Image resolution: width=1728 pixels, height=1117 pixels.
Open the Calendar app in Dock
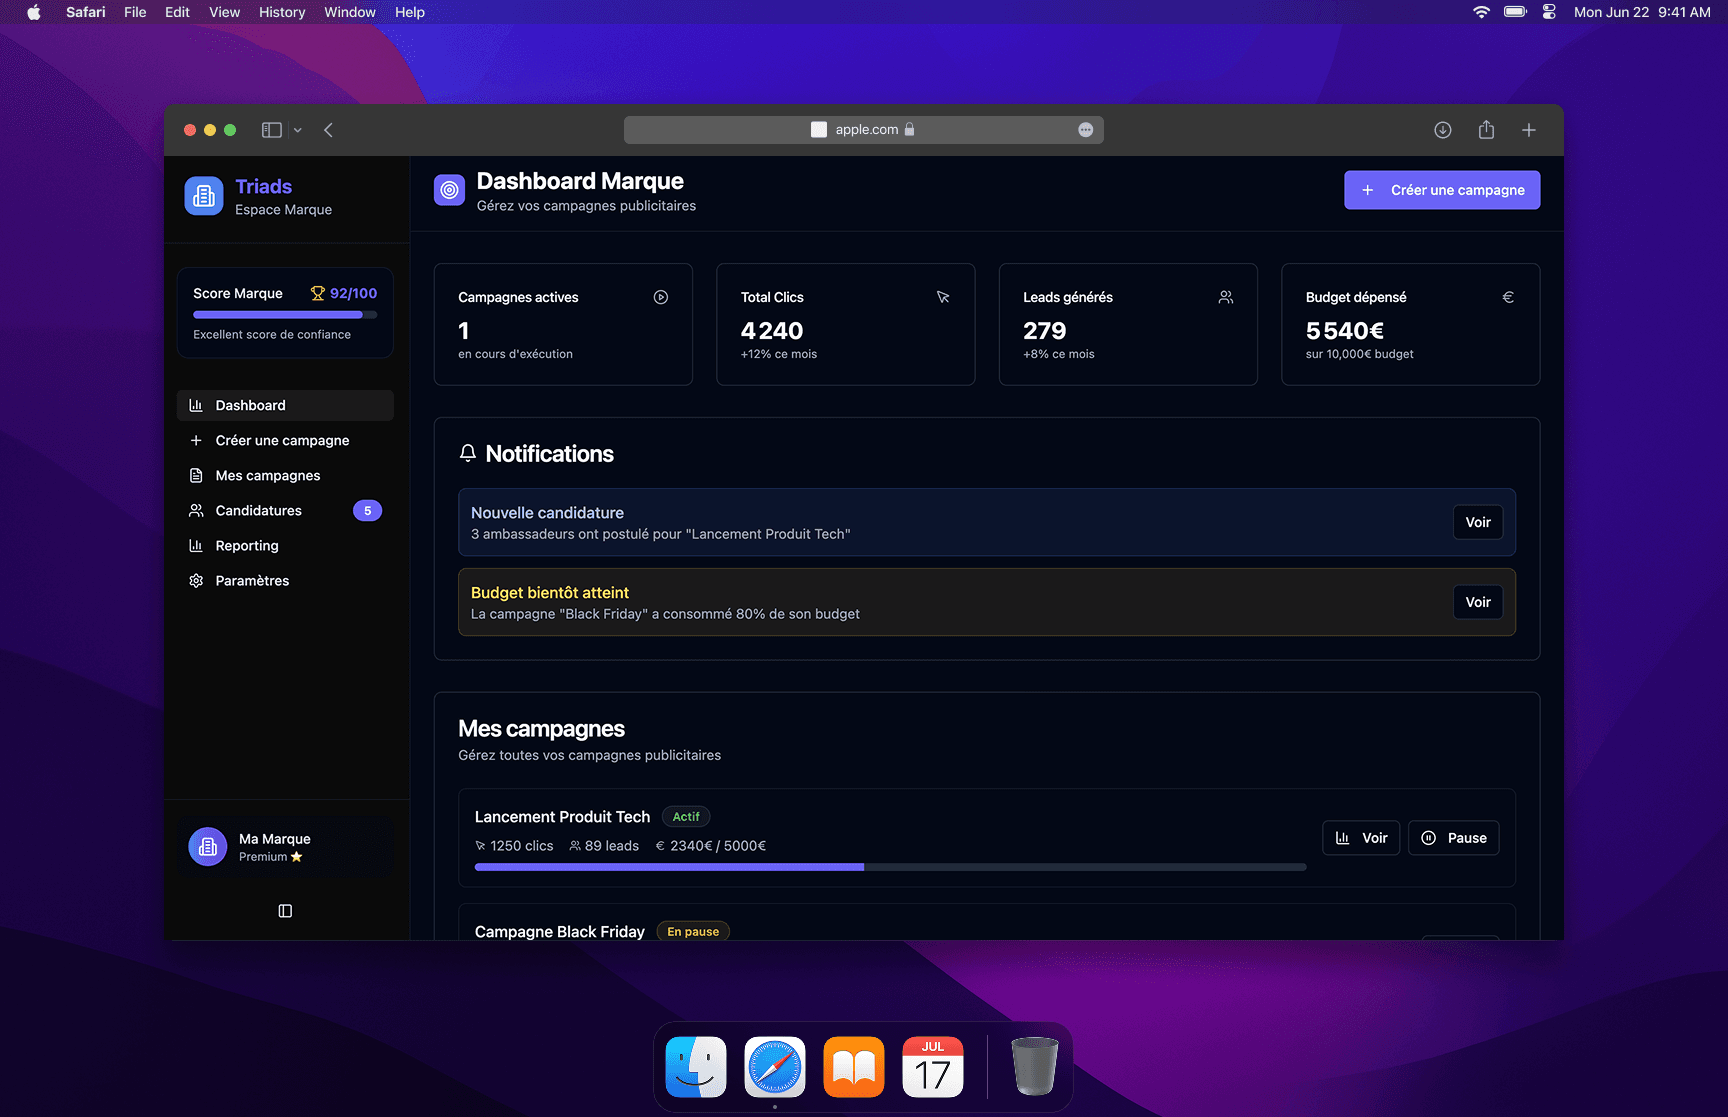coord(933,1067)
